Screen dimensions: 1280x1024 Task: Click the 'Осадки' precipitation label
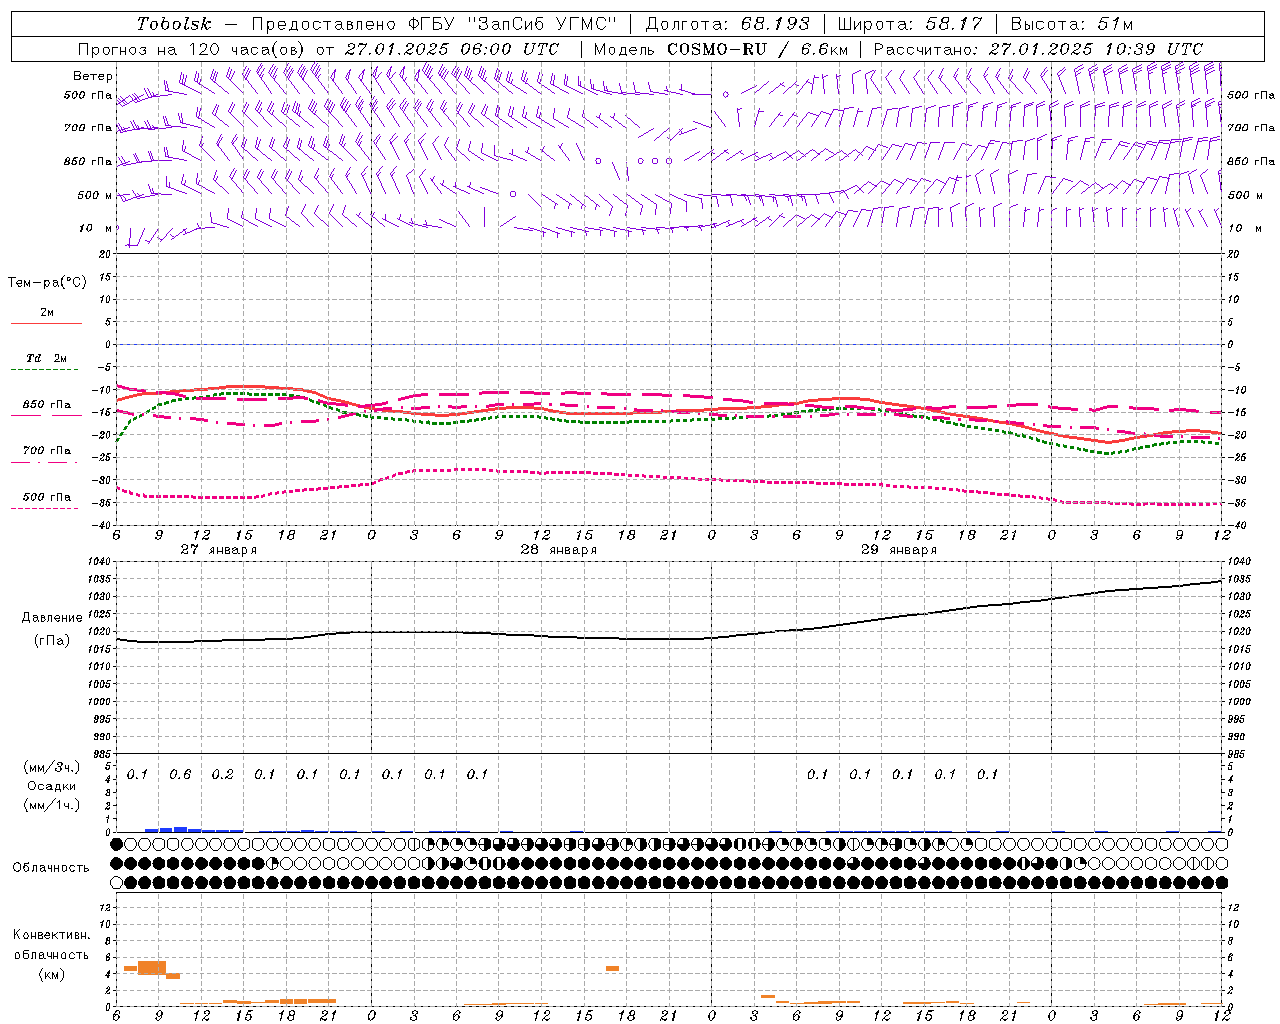pos(52,786)
